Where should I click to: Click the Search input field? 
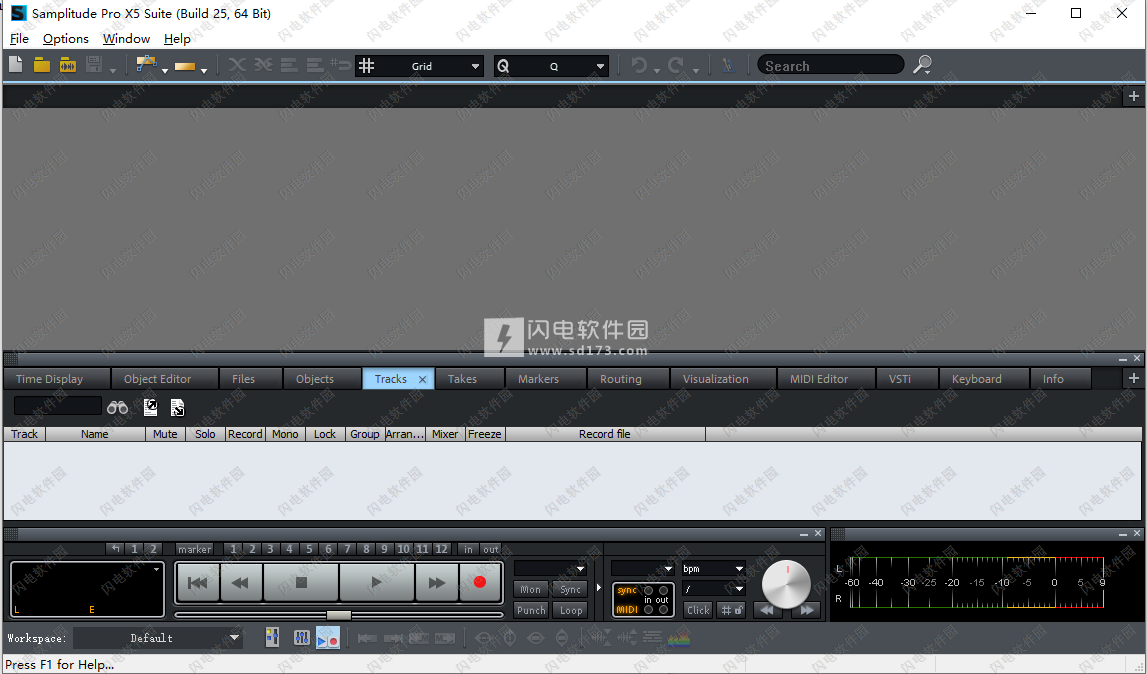[x=830, y=66]
